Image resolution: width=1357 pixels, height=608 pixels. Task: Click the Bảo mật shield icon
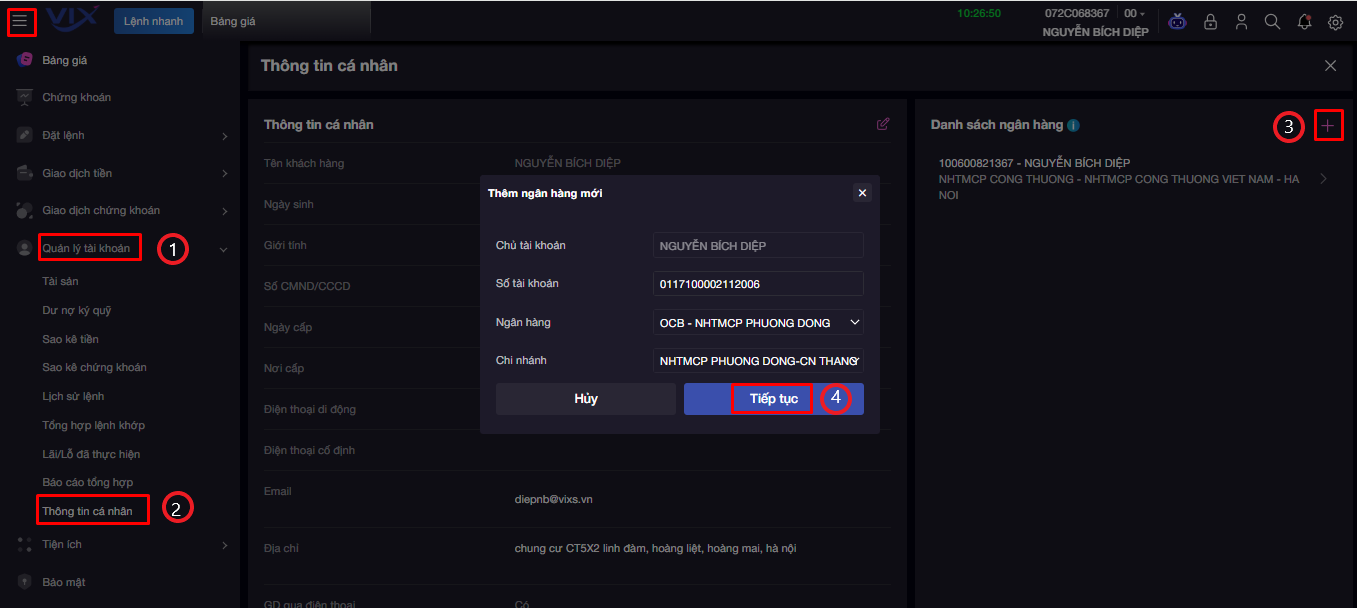click(25, 582)
